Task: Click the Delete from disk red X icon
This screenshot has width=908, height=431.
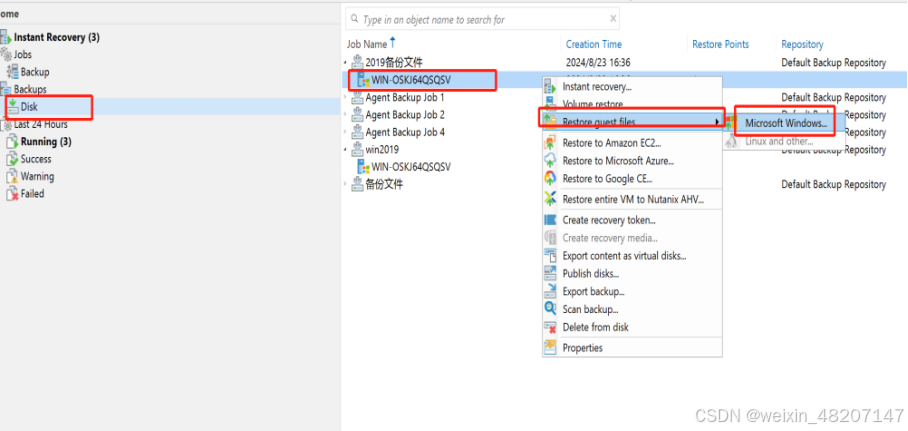Action: point(550,327)
